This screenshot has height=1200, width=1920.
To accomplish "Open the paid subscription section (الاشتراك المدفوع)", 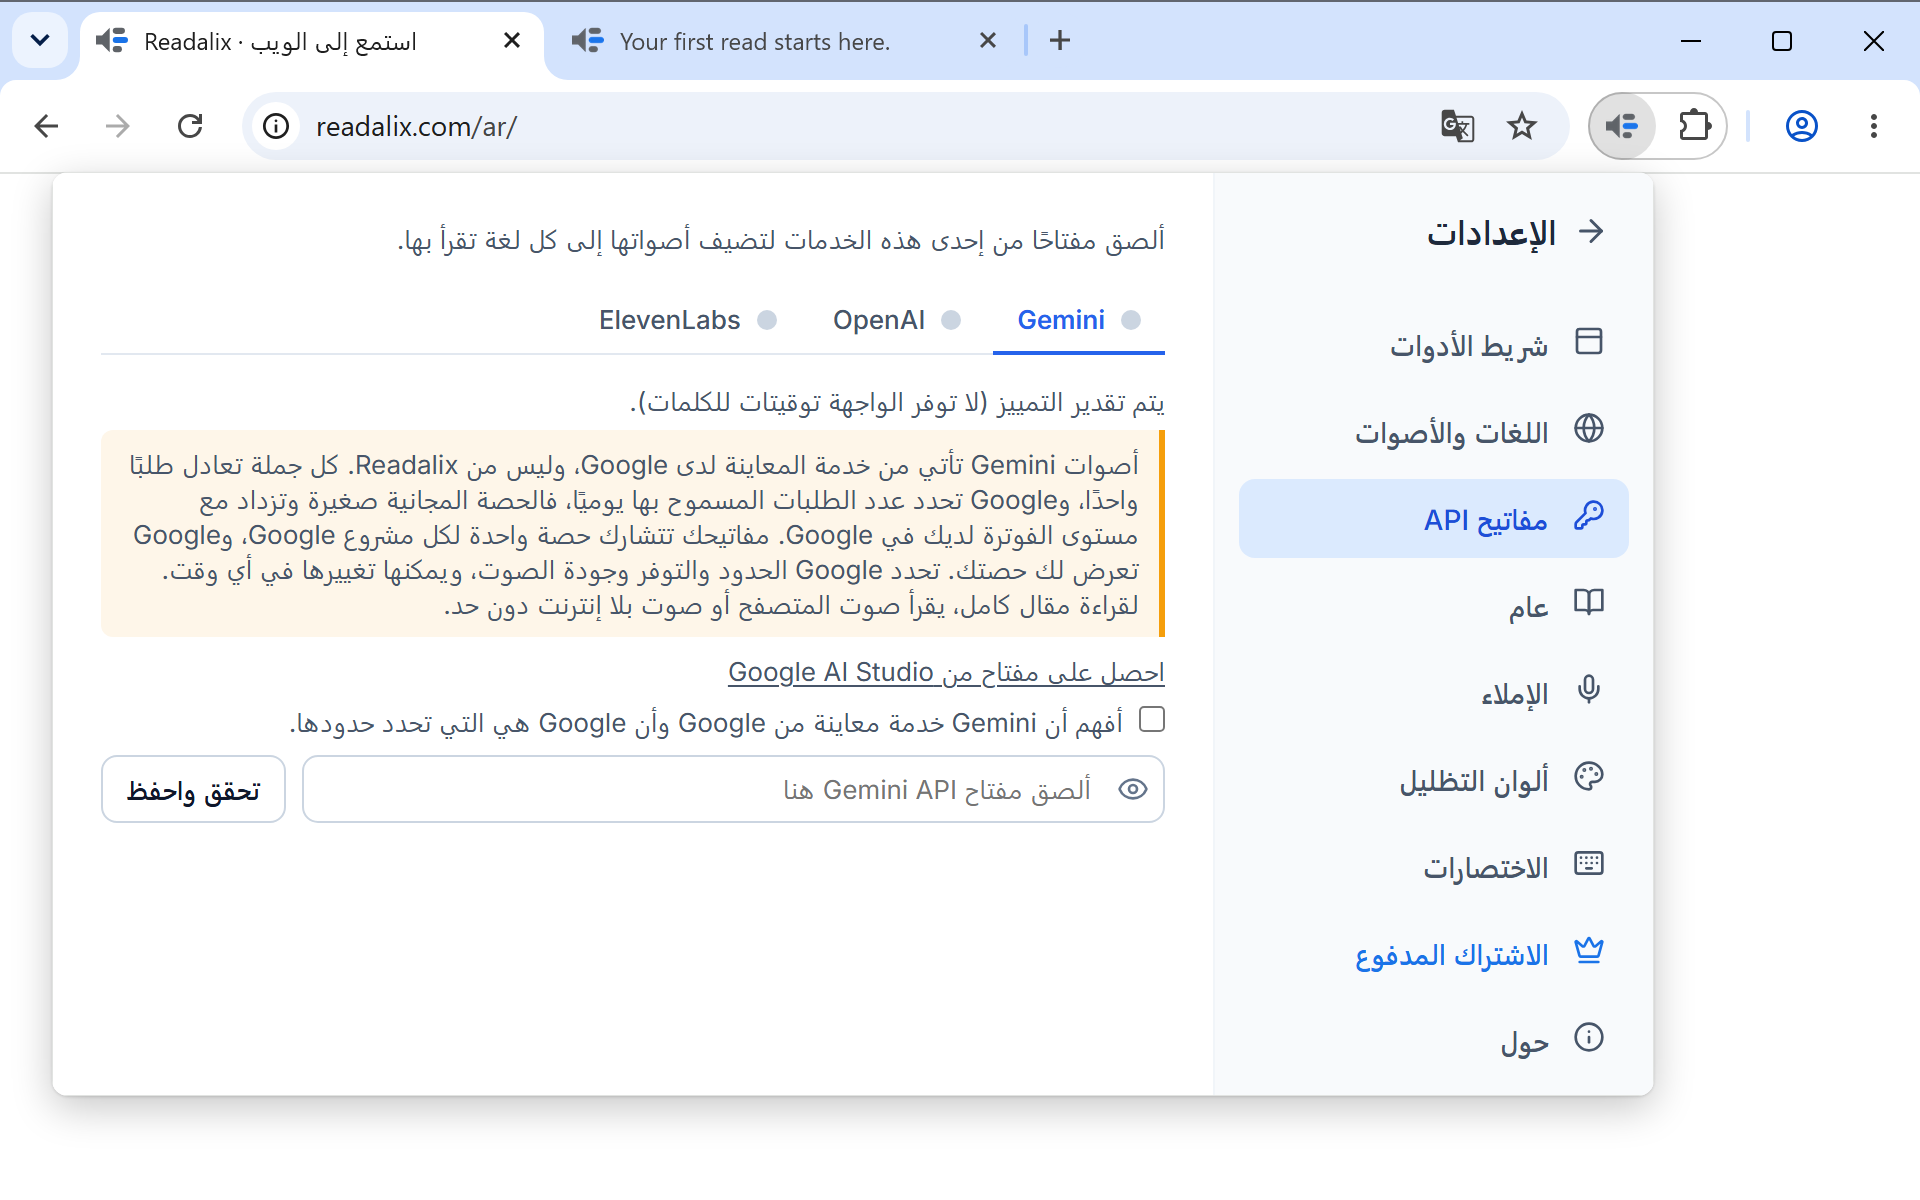I will pos(1433,954).
